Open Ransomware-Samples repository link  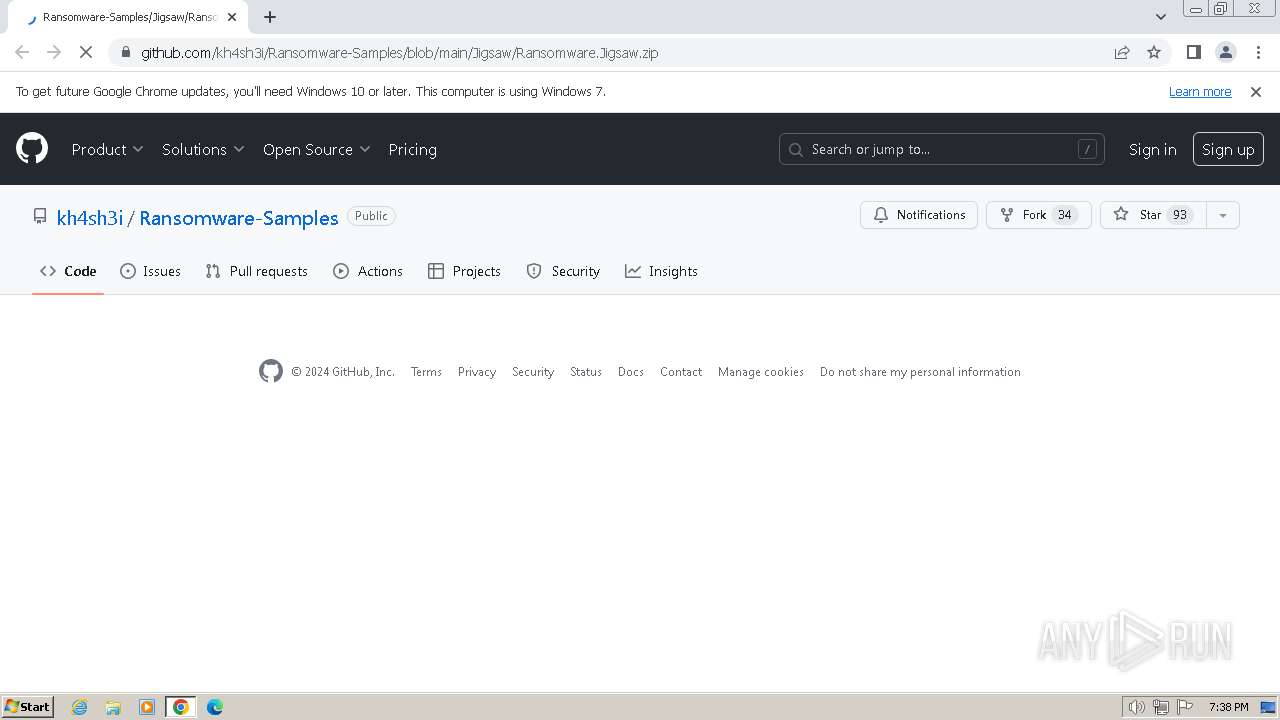239,217
